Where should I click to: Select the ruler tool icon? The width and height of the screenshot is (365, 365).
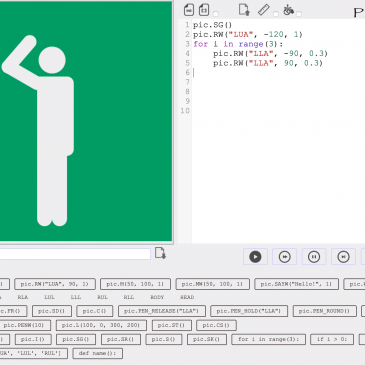[264, 10]
